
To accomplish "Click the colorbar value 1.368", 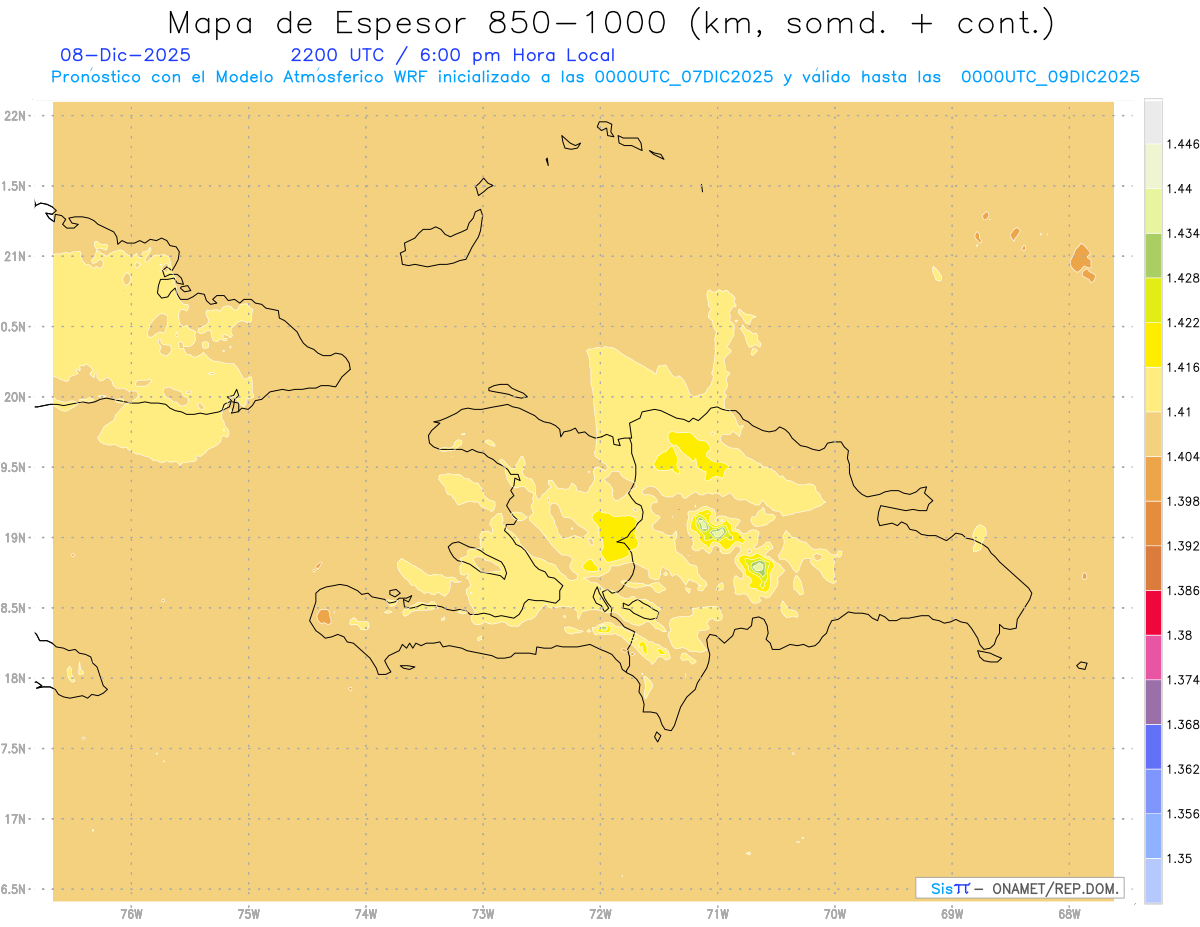I will tap(1183, 724).
